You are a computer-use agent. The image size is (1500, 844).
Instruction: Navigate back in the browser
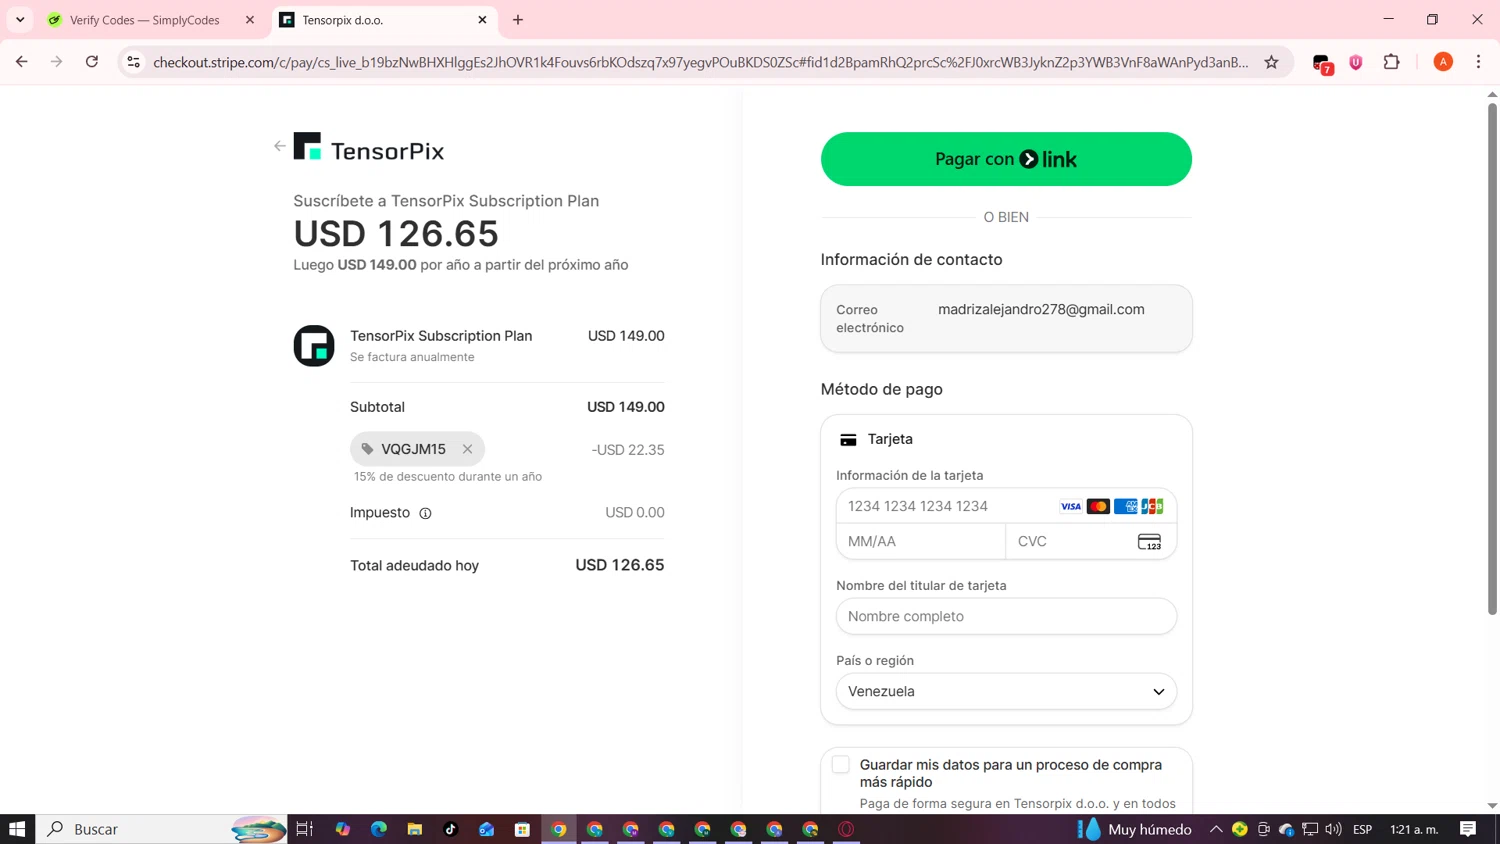click(x=22, y=62)
